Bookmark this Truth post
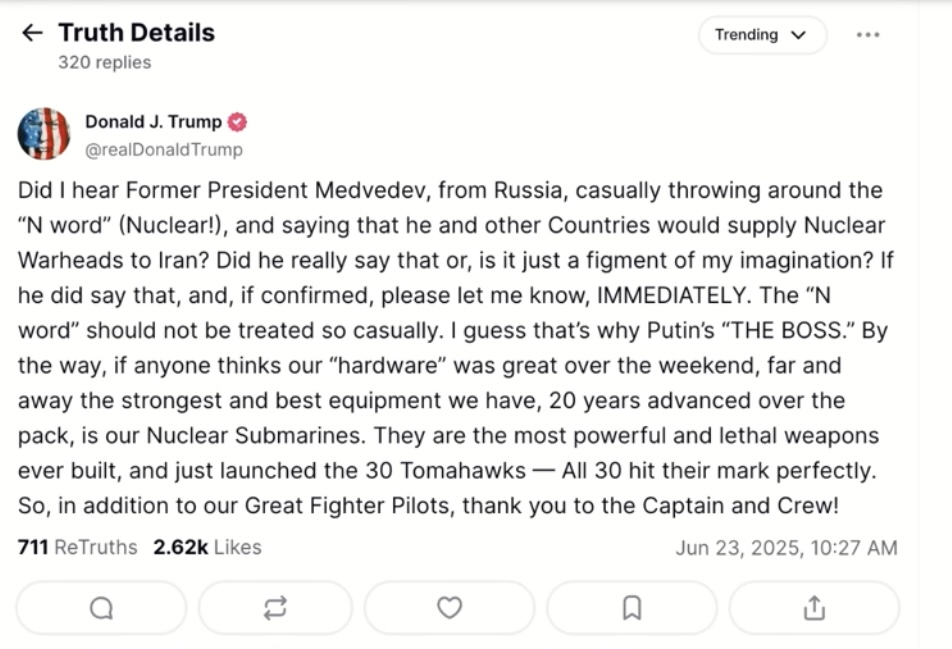This screenshot has width=952, height=649. click(x=632, y=608)
